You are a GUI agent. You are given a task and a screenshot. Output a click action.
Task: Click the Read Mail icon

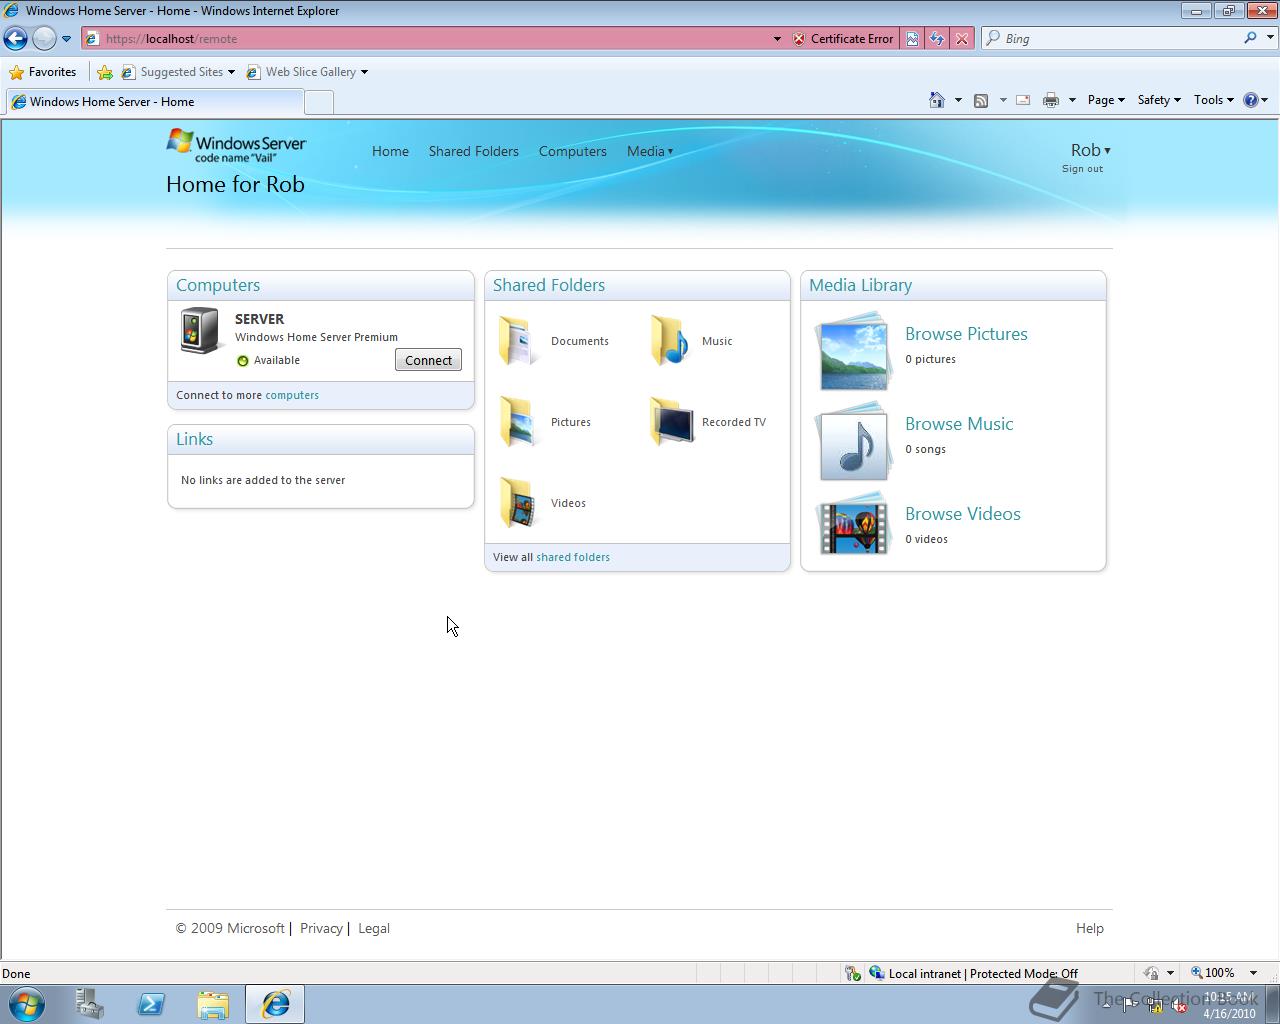pos(1023,100)
